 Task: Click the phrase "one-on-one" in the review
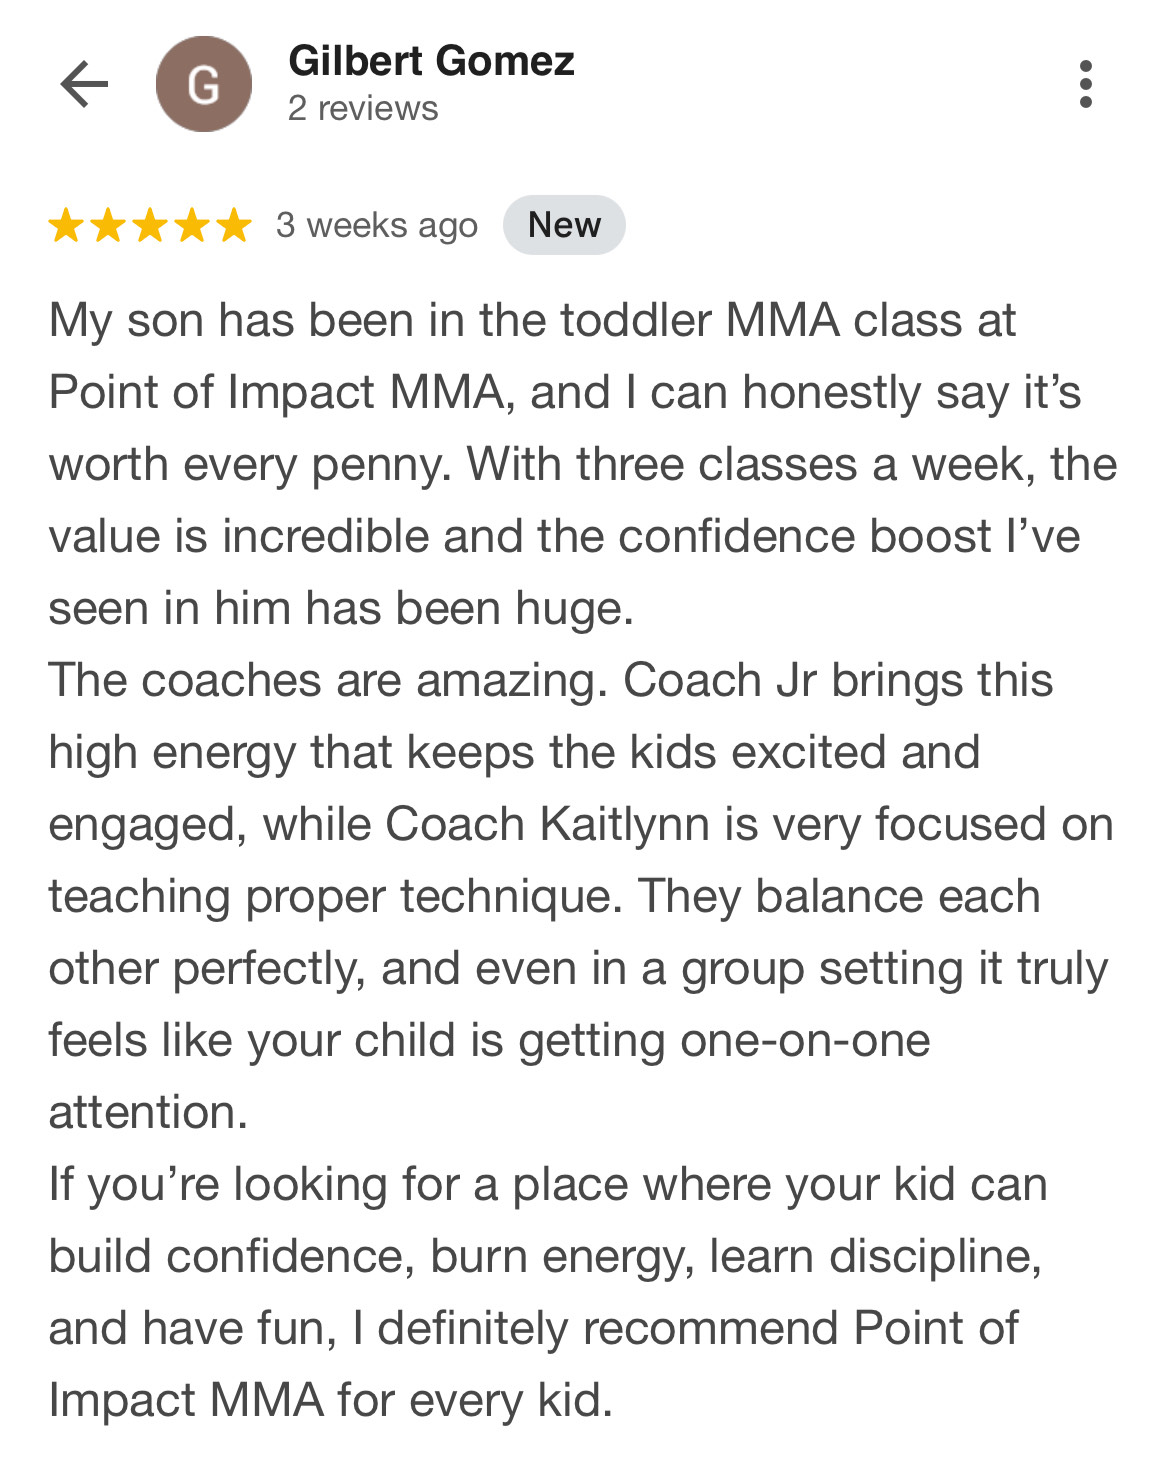[805, 1041]
